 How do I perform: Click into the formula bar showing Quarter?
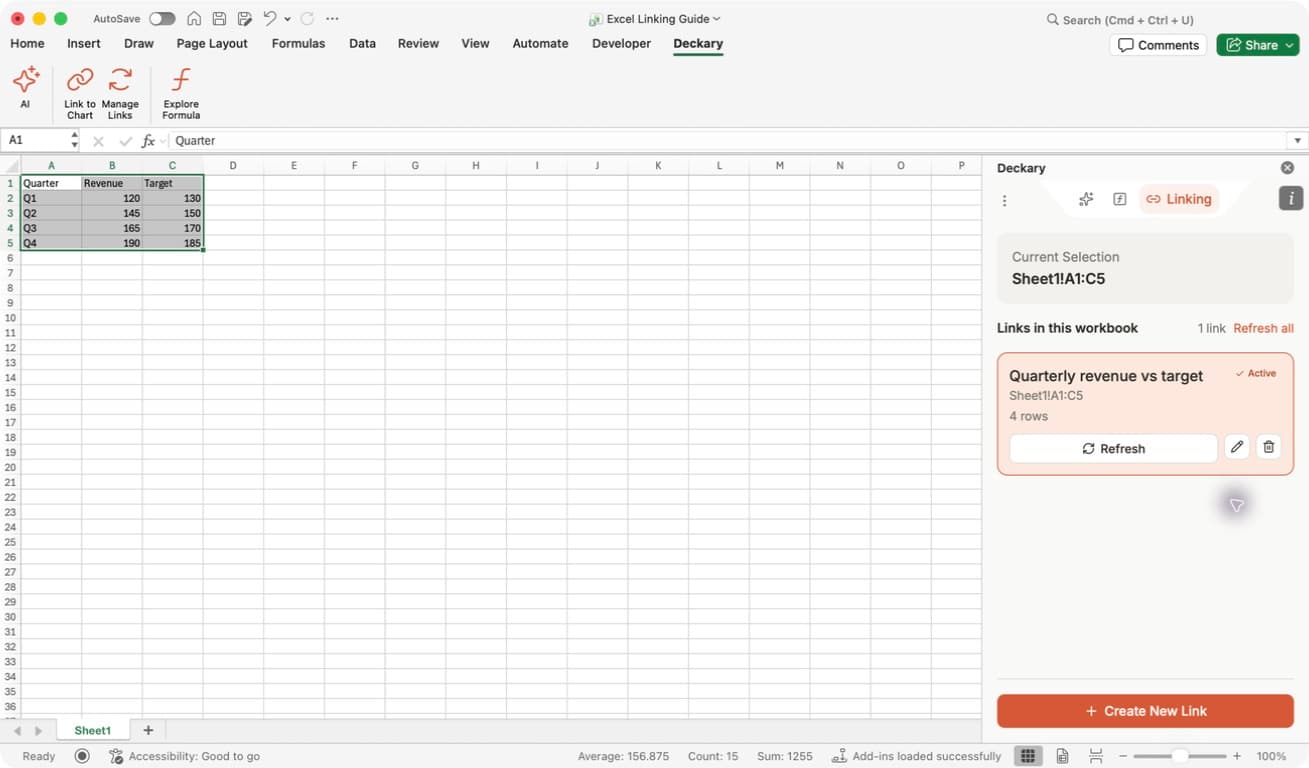pos(730,141)
